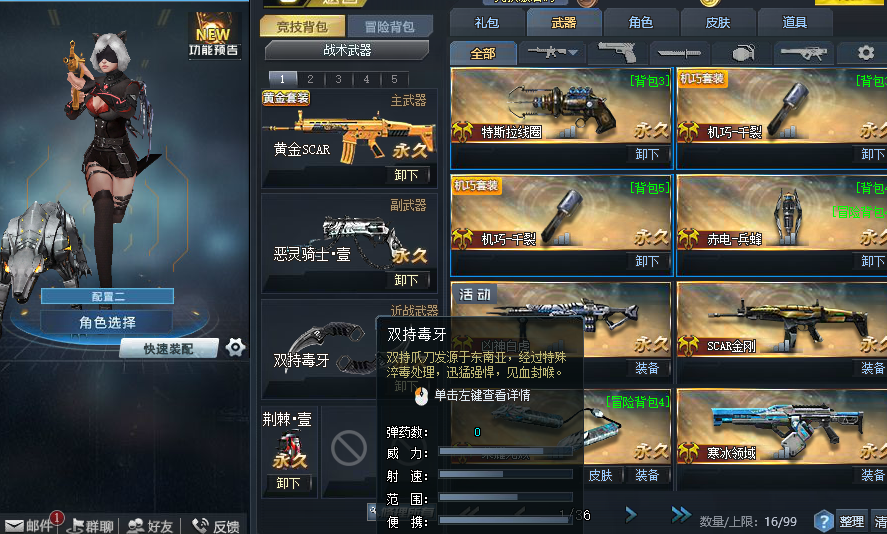Jump to last page double arrow
Screen dimensions: 887x534
coord(681,514)
